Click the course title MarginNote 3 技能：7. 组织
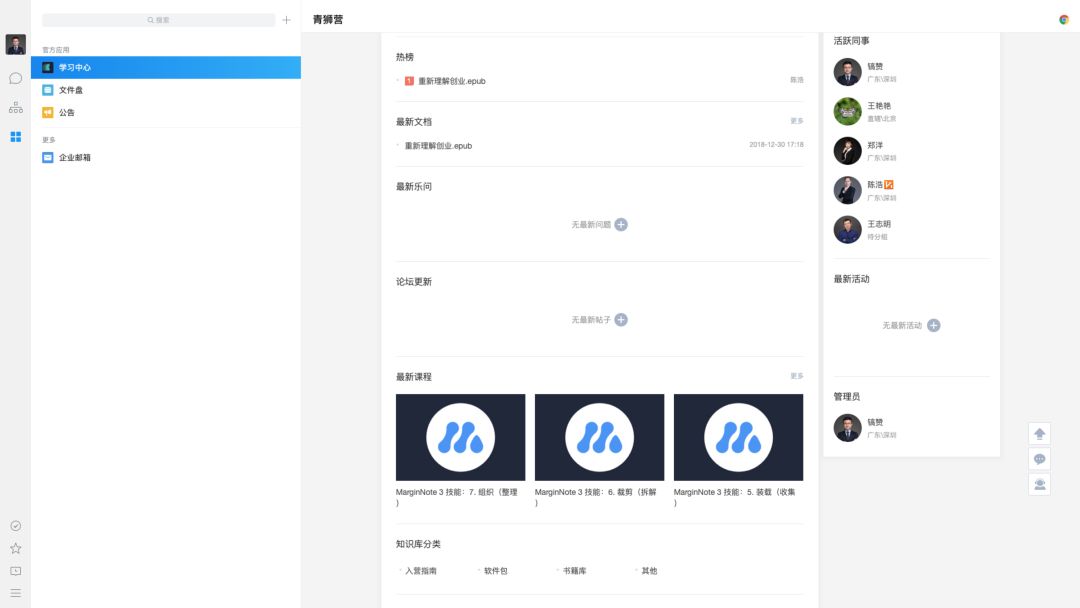This screenshot has width=1080, height=608. pyautogui.click(x=457, y=497)
